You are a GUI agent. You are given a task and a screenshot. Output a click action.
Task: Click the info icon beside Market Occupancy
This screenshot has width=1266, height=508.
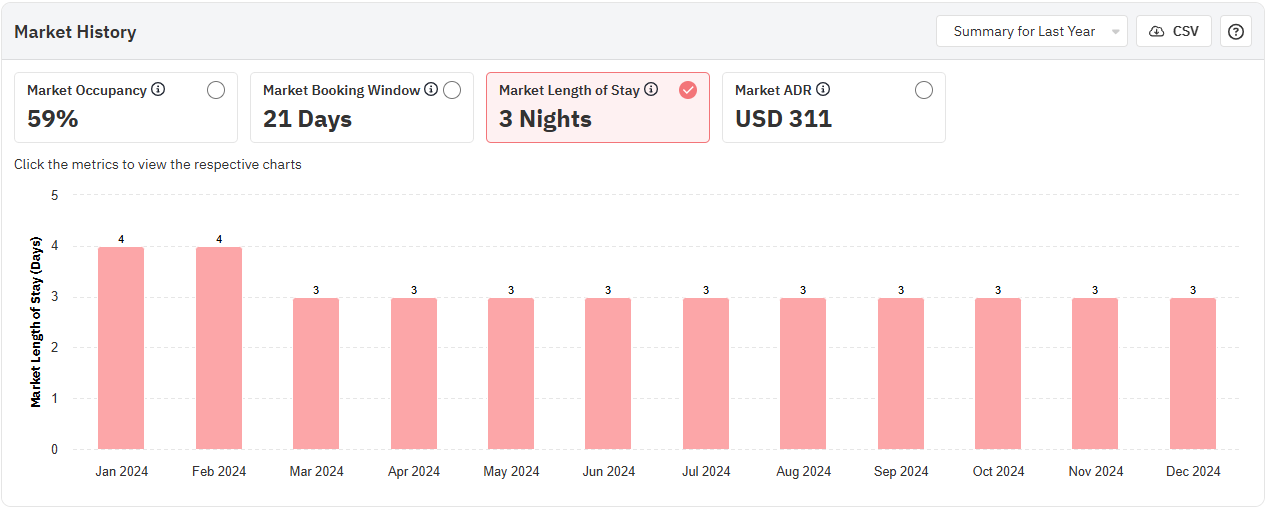pos(158,90)
